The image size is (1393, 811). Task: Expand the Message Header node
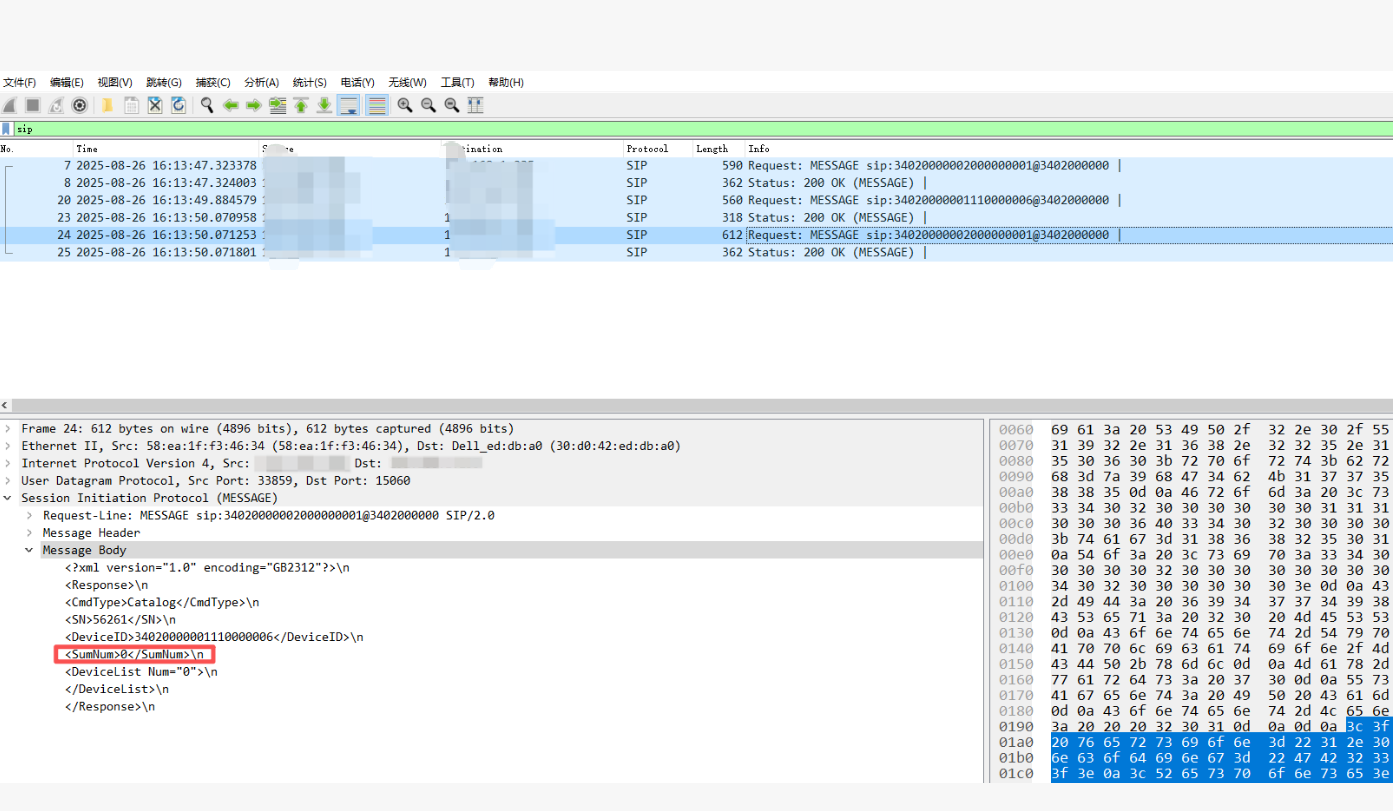[x=29, y=533]
